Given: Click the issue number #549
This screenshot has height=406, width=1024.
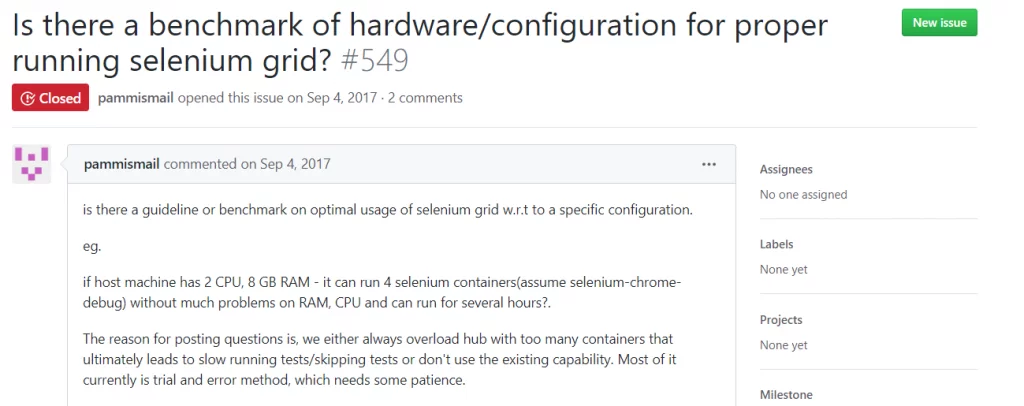Looking at the screenshot, I should [375, 61].
